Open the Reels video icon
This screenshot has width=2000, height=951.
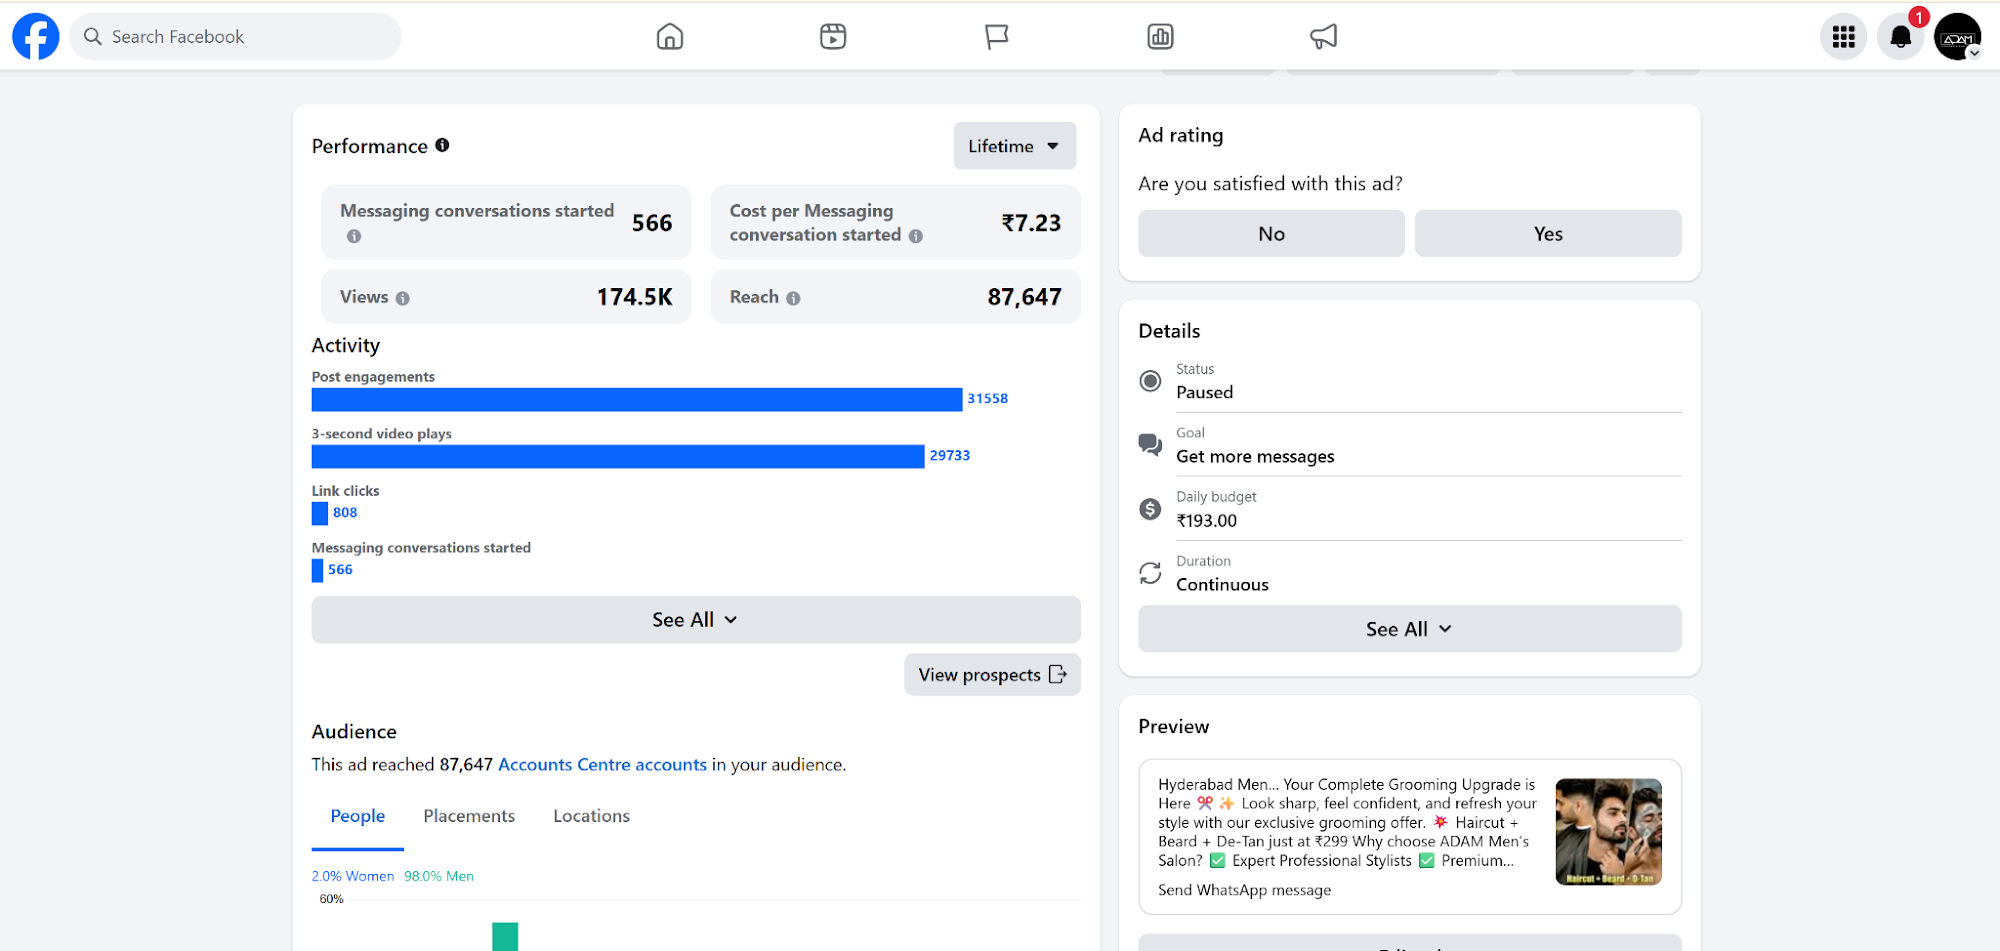(x=833, y=37)
